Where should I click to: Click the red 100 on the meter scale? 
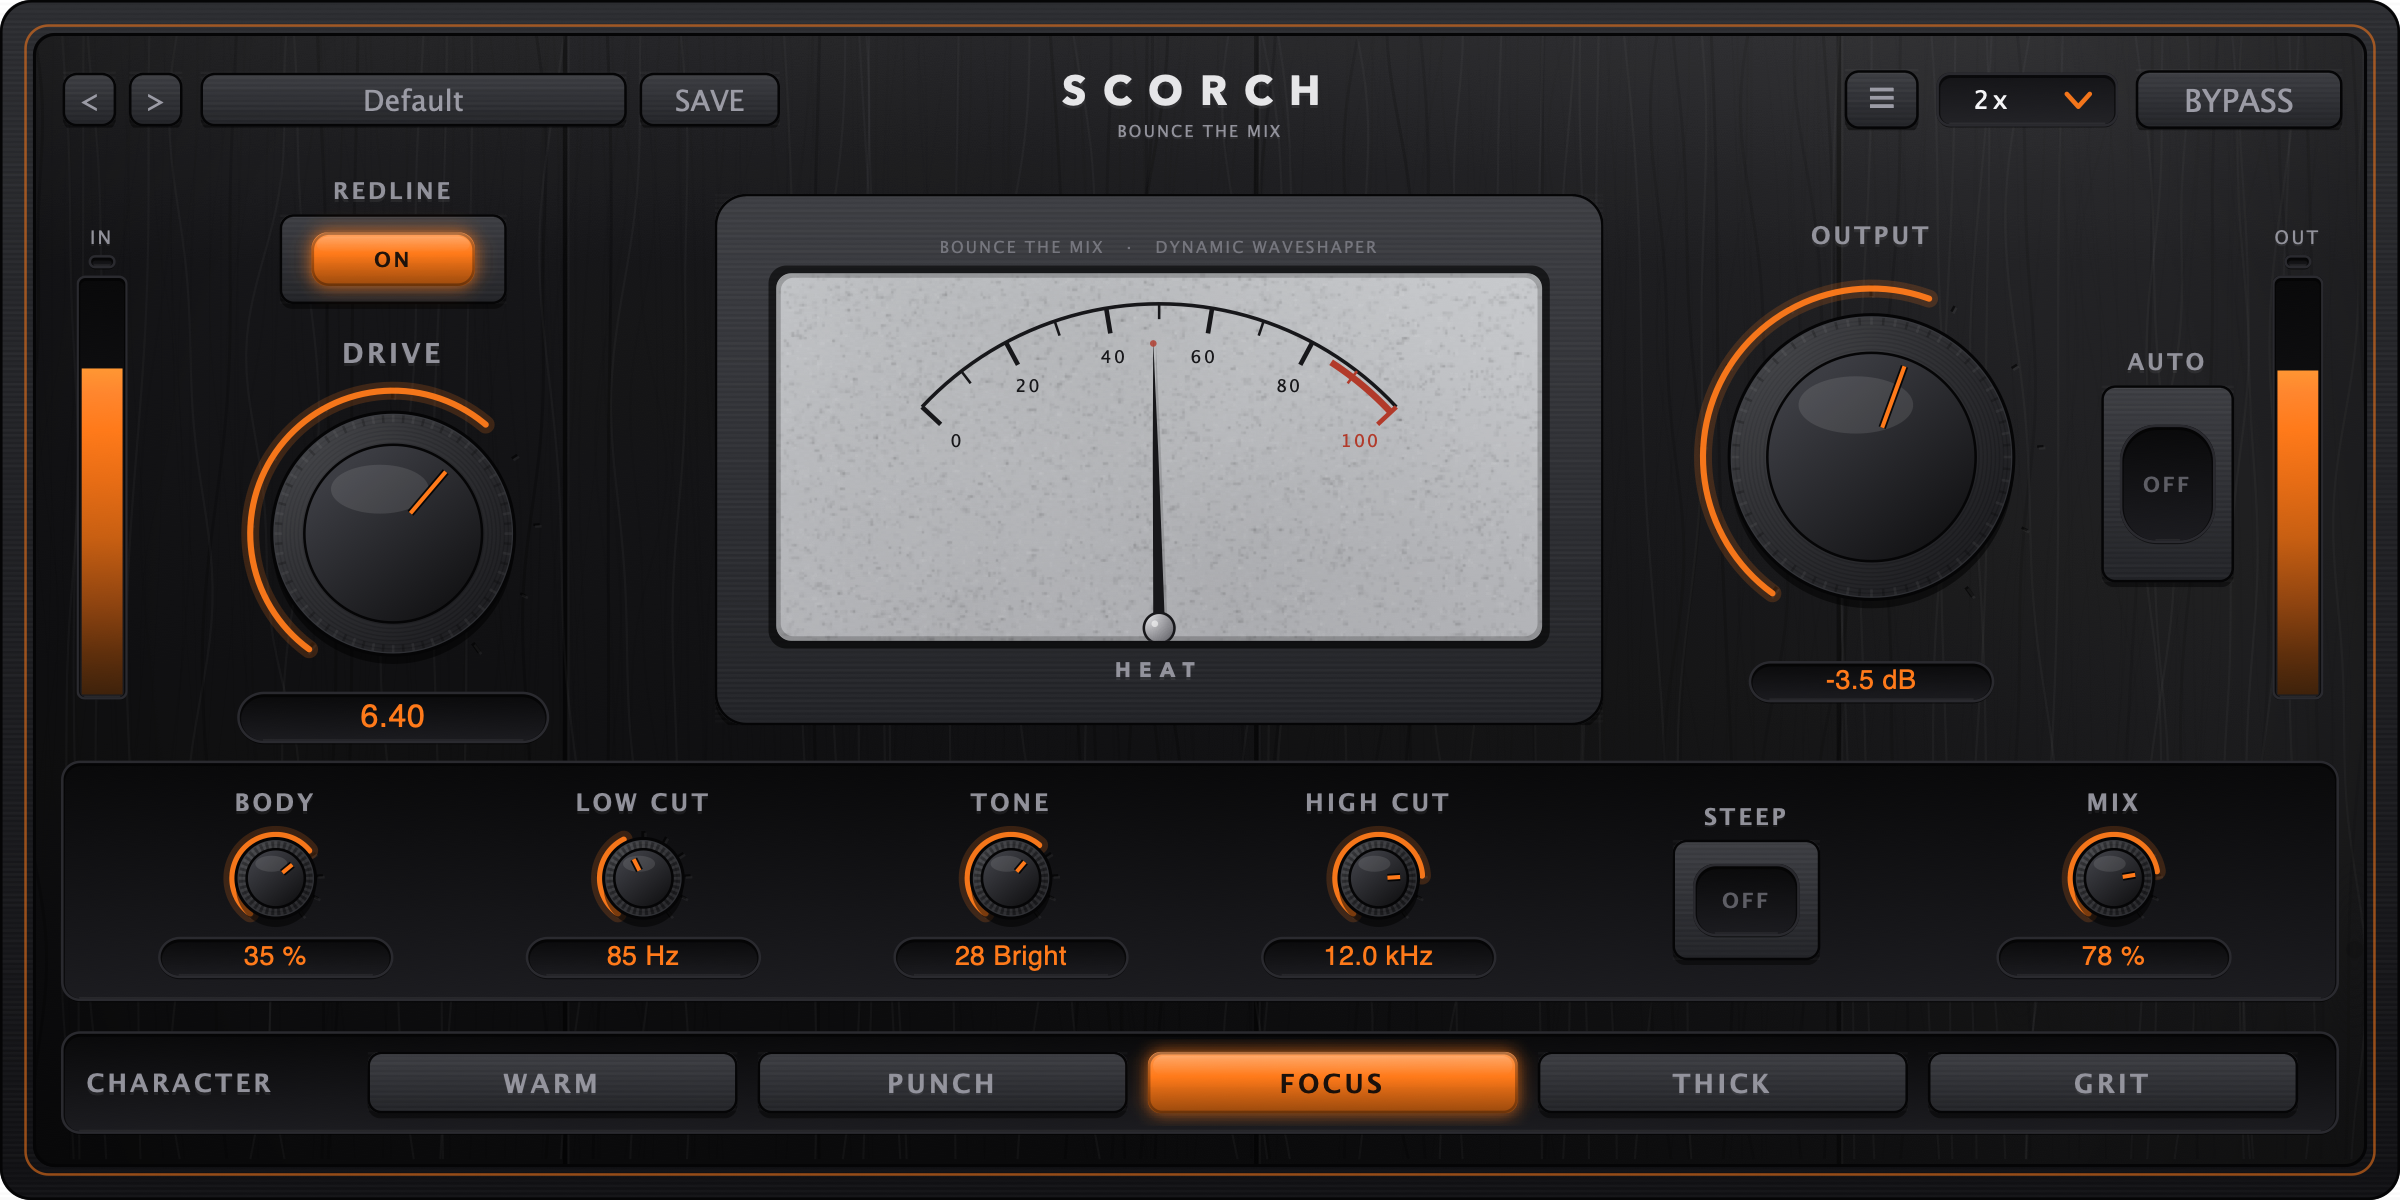1359,441
